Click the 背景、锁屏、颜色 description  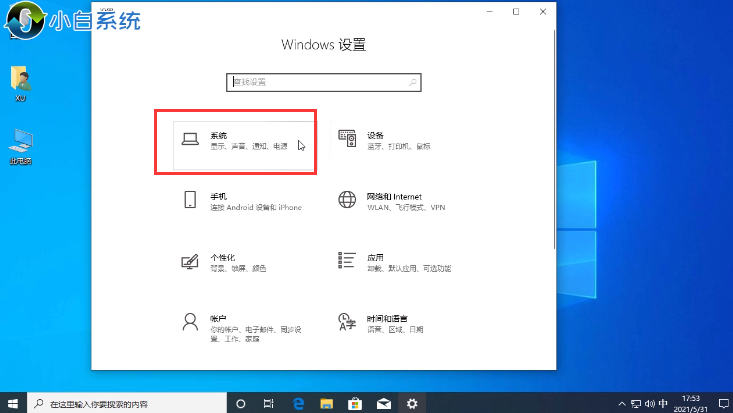[x=238, y=268]
